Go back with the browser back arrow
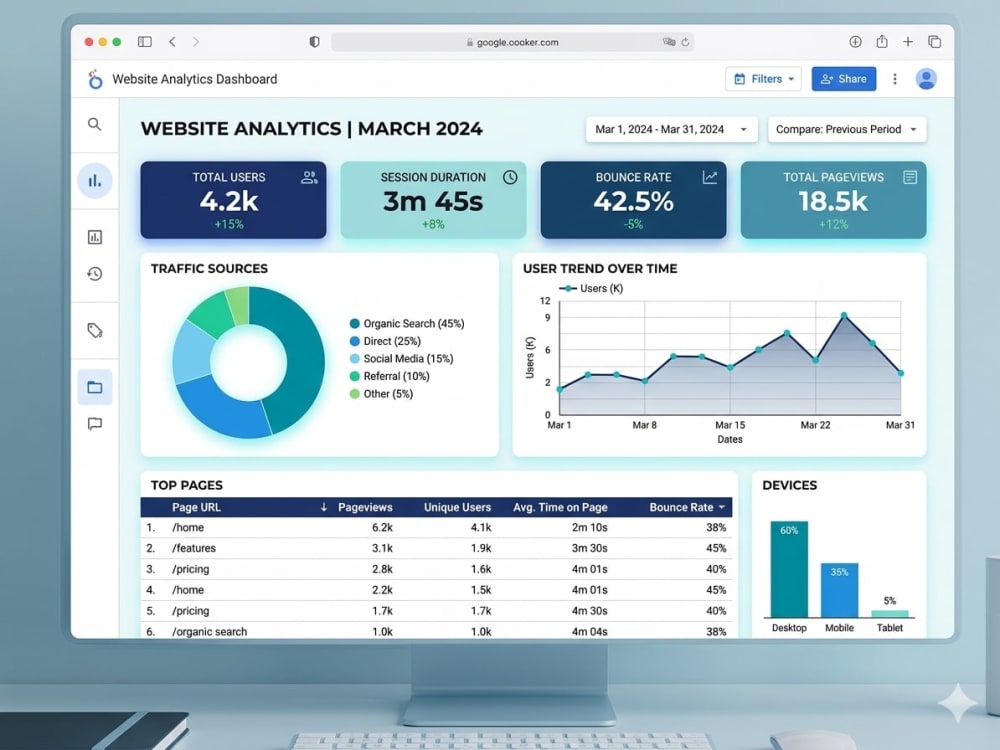Image resolution: width=1000 pixels, height=750 pixels. (172, 41)
